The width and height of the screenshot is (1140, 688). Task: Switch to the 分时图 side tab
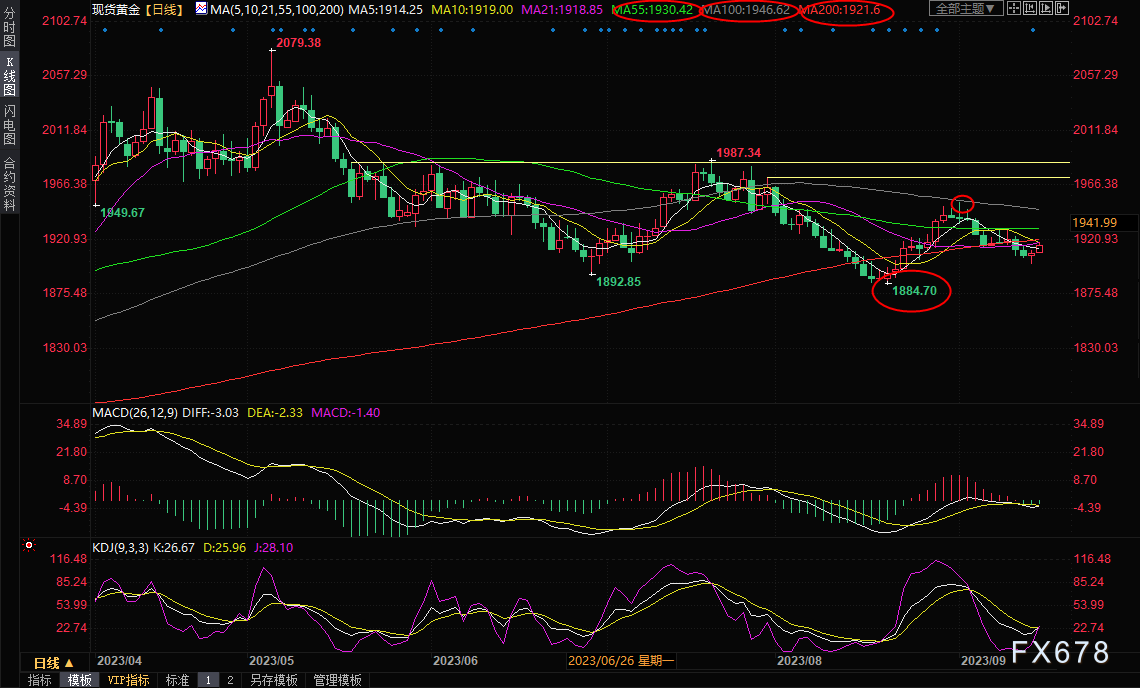coord(9,27)
